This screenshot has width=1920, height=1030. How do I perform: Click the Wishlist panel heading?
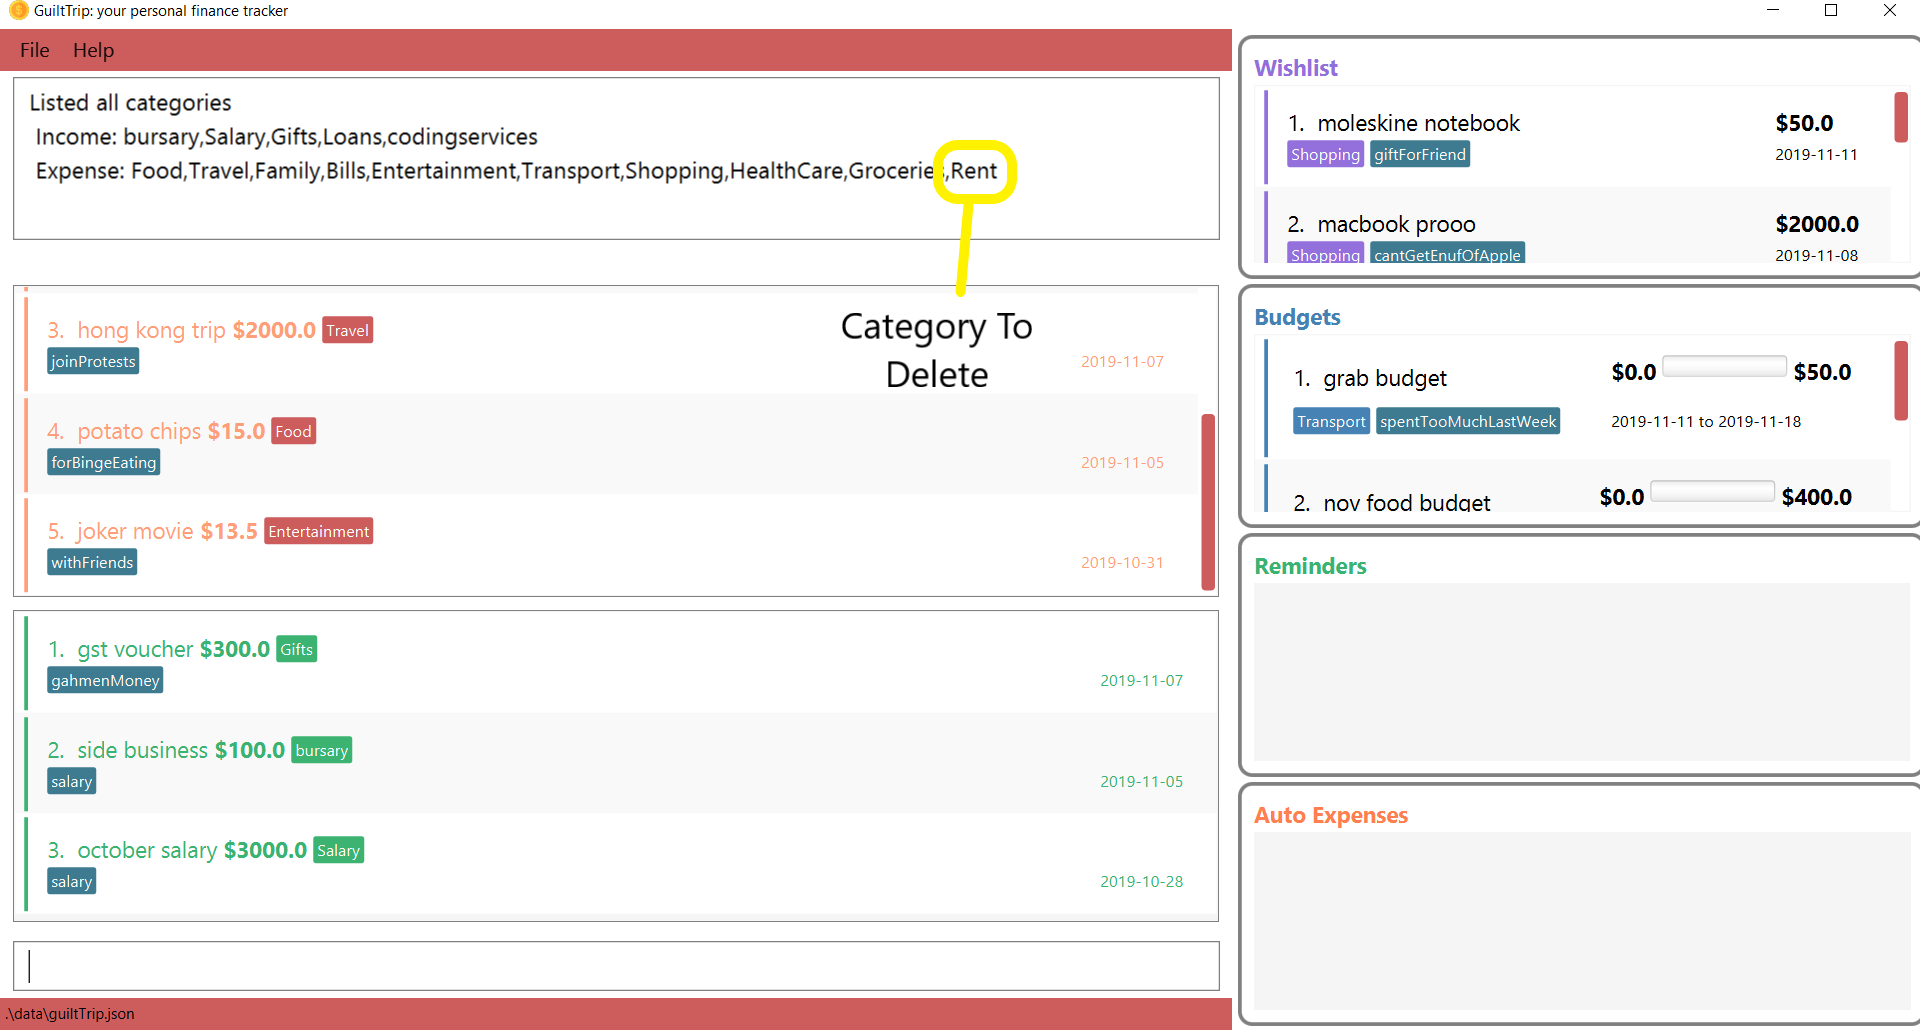(x=1295, y=68)
